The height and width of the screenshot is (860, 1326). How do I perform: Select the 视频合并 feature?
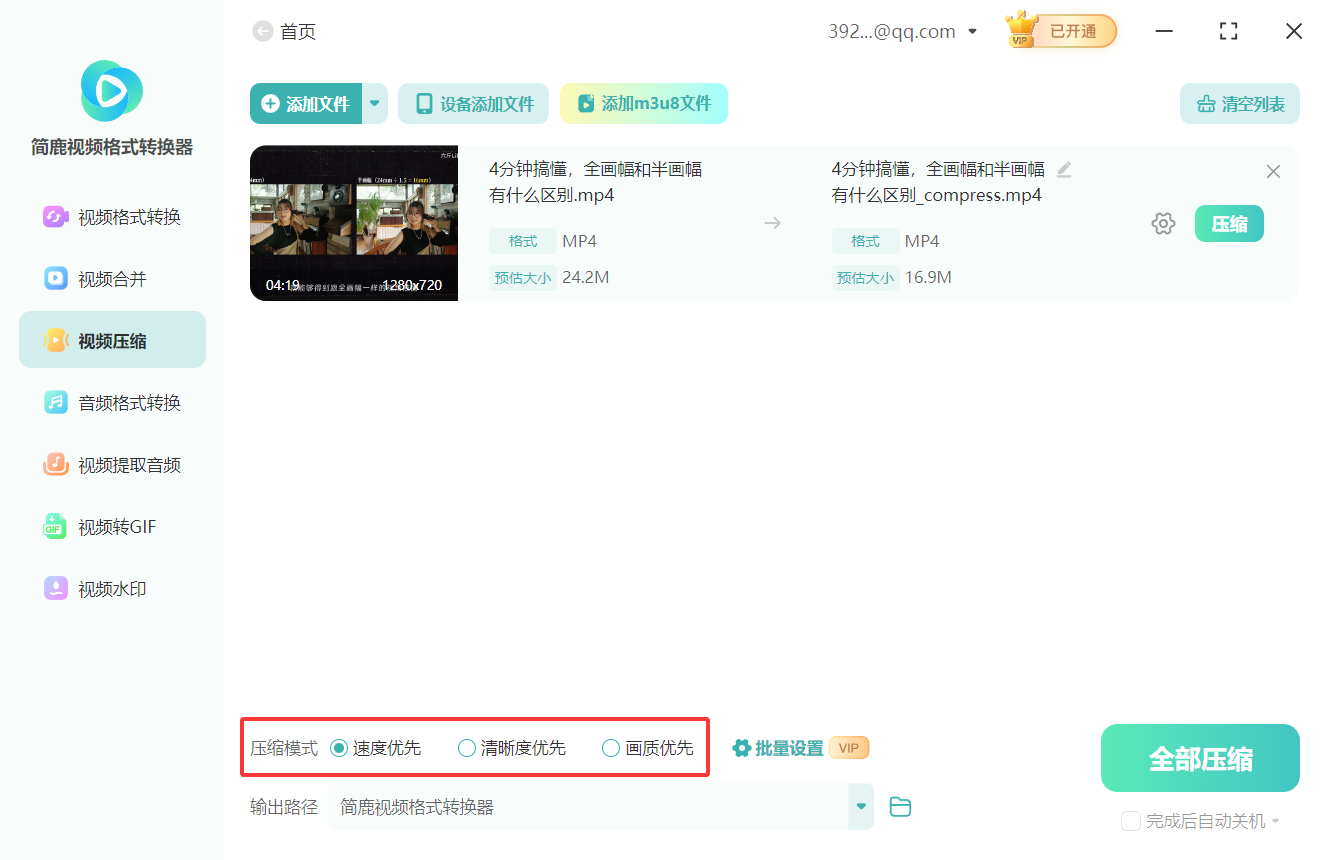click(111, 278)
